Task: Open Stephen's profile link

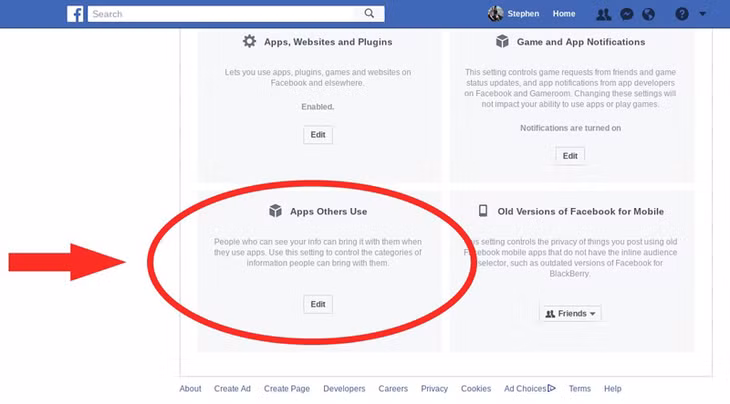Action: pos(523,14)
